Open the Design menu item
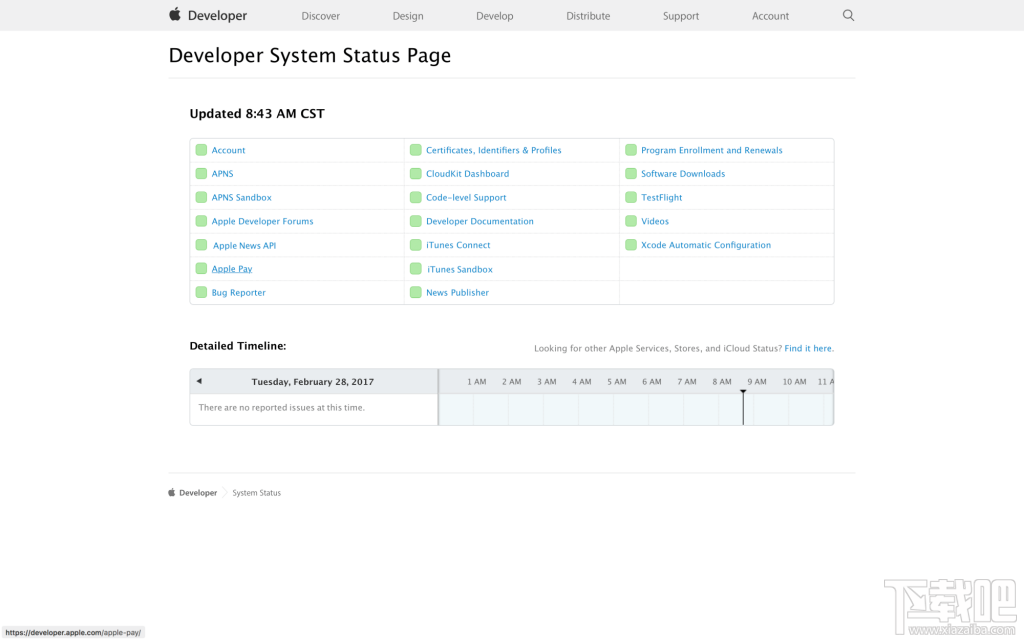This screenshot has height=640, width=1024. pos(408,16)
